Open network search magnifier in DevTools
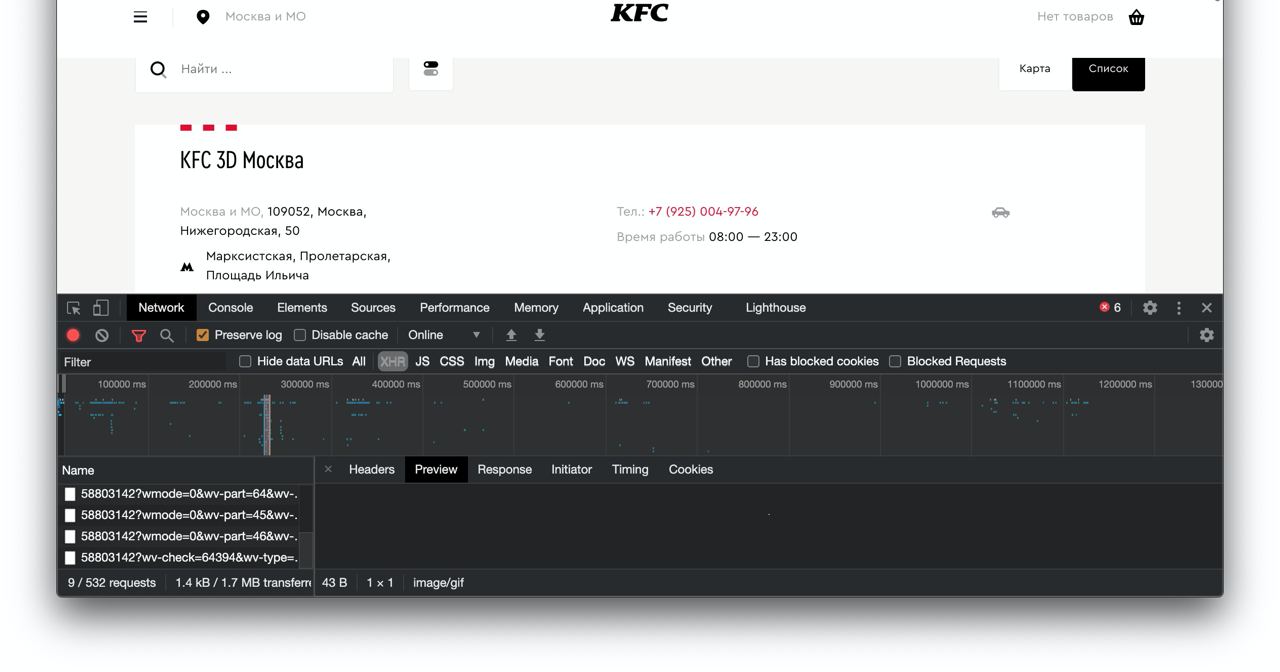 pyautogui.click(x=167, y=335)
